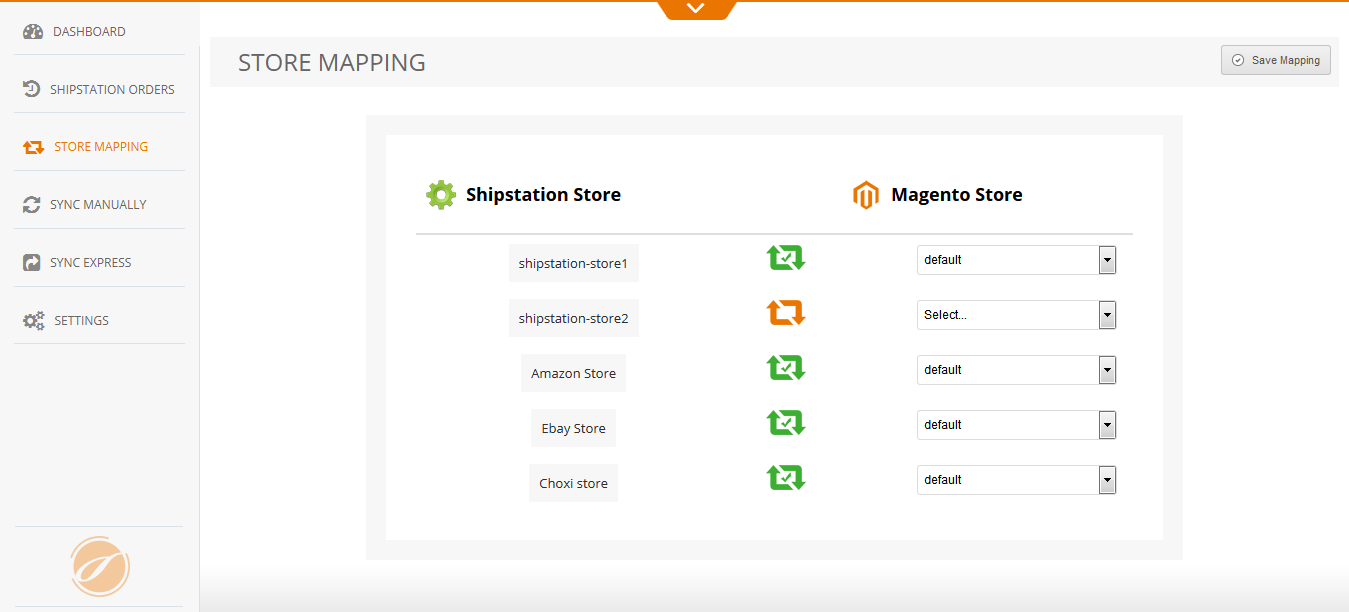Open Shipstation Orders in the sidebar

tap(111, 90)
